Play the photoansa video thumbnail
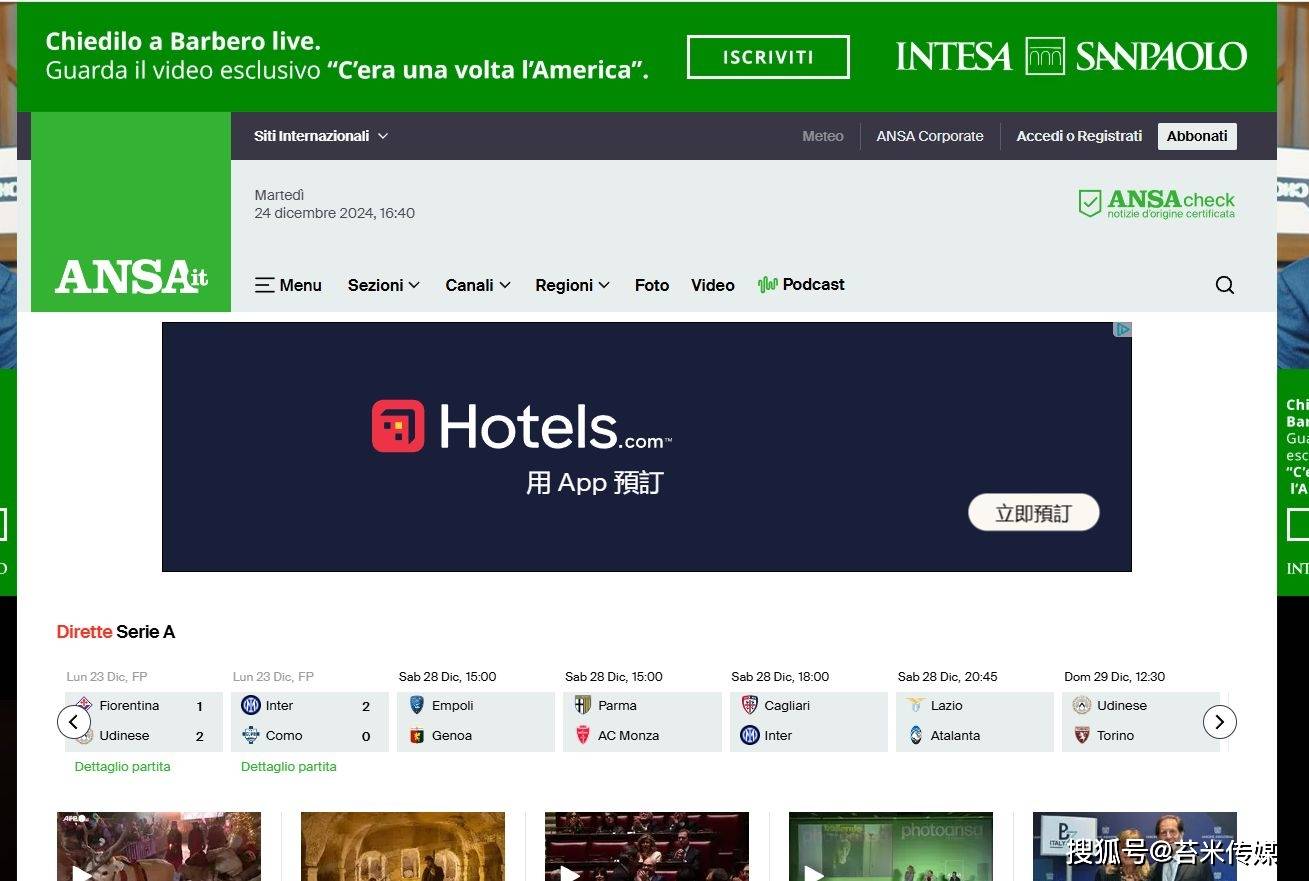Viewport: 1309px width, 881px height. click(x=891, y=846)
